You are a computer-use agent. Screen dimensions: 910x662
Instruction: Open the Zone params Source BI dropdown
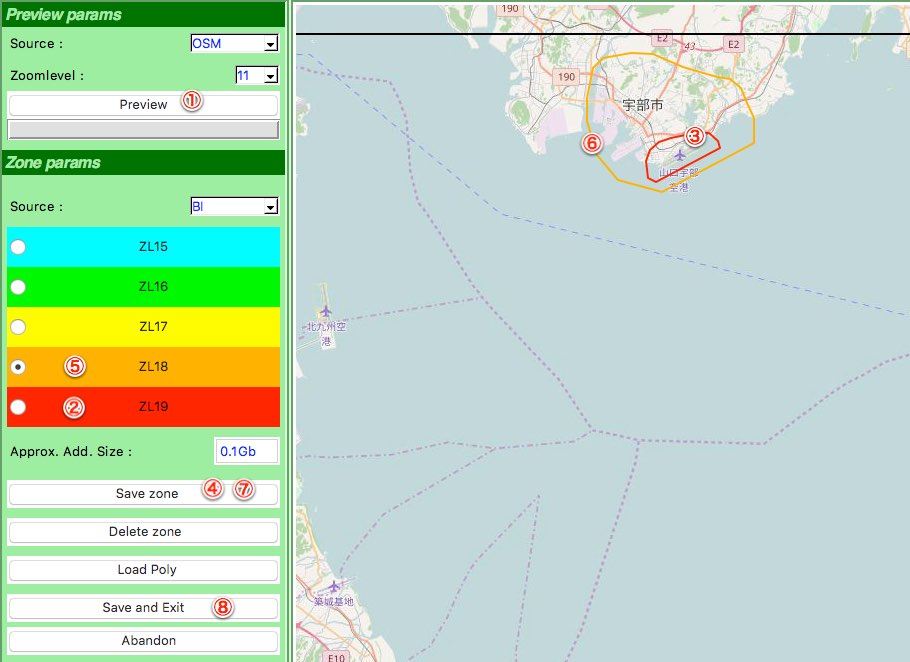tap(234, 207)
